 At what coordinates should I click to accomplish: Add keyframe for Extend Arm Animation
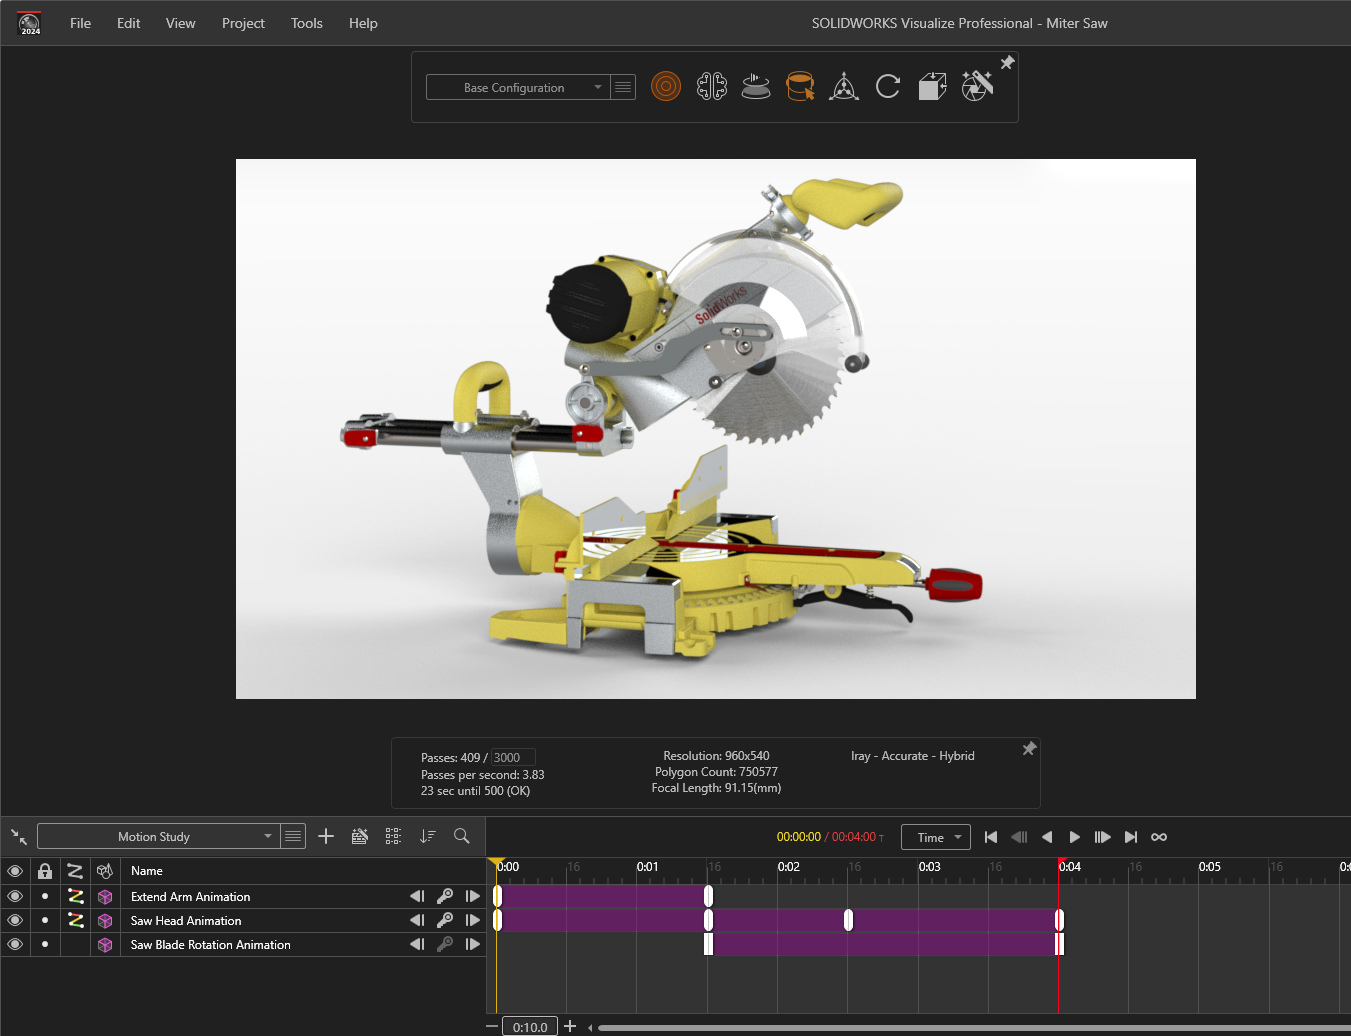[x=445, y=896]
